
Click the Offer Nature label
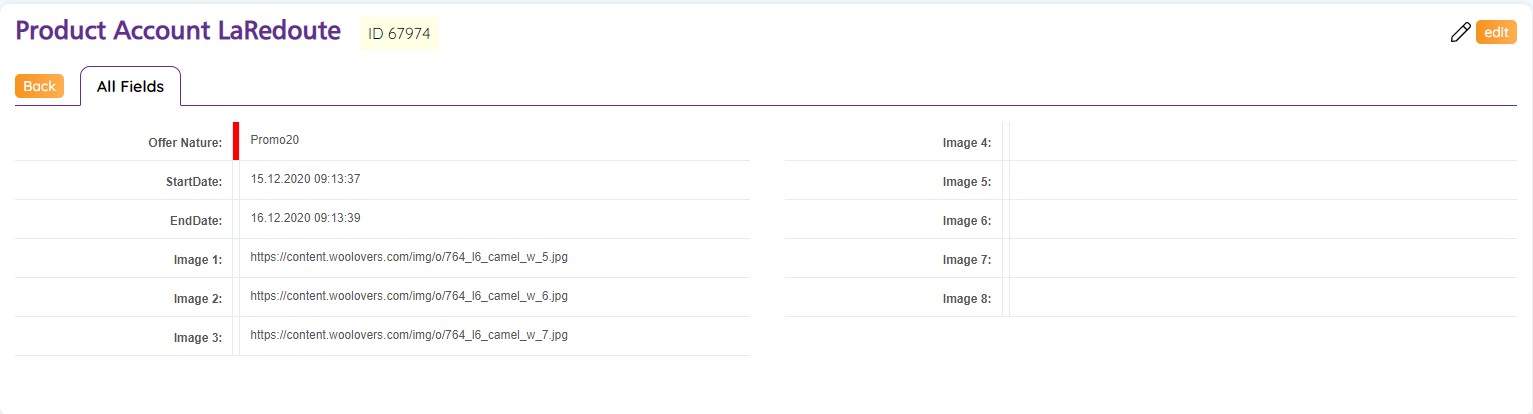pos(185,143)
